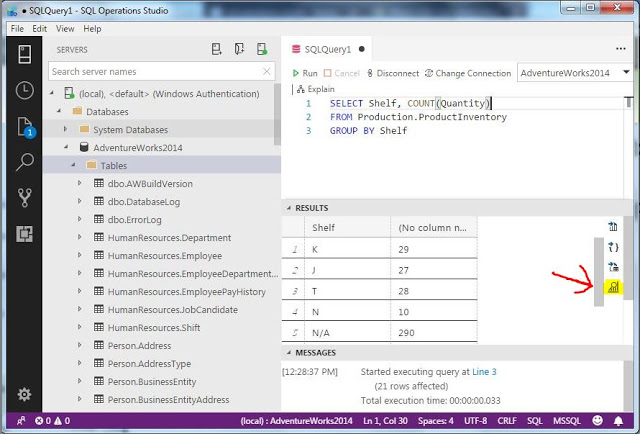Click UTF-8 encoding in status bar

click(x=476, y=421)
